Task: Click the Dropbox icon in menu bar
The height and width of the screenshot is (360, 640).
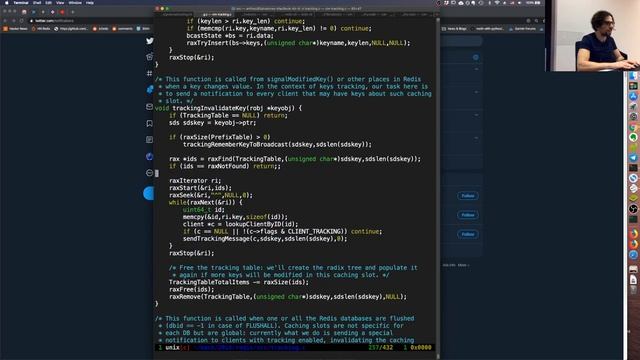Action: 446,2
